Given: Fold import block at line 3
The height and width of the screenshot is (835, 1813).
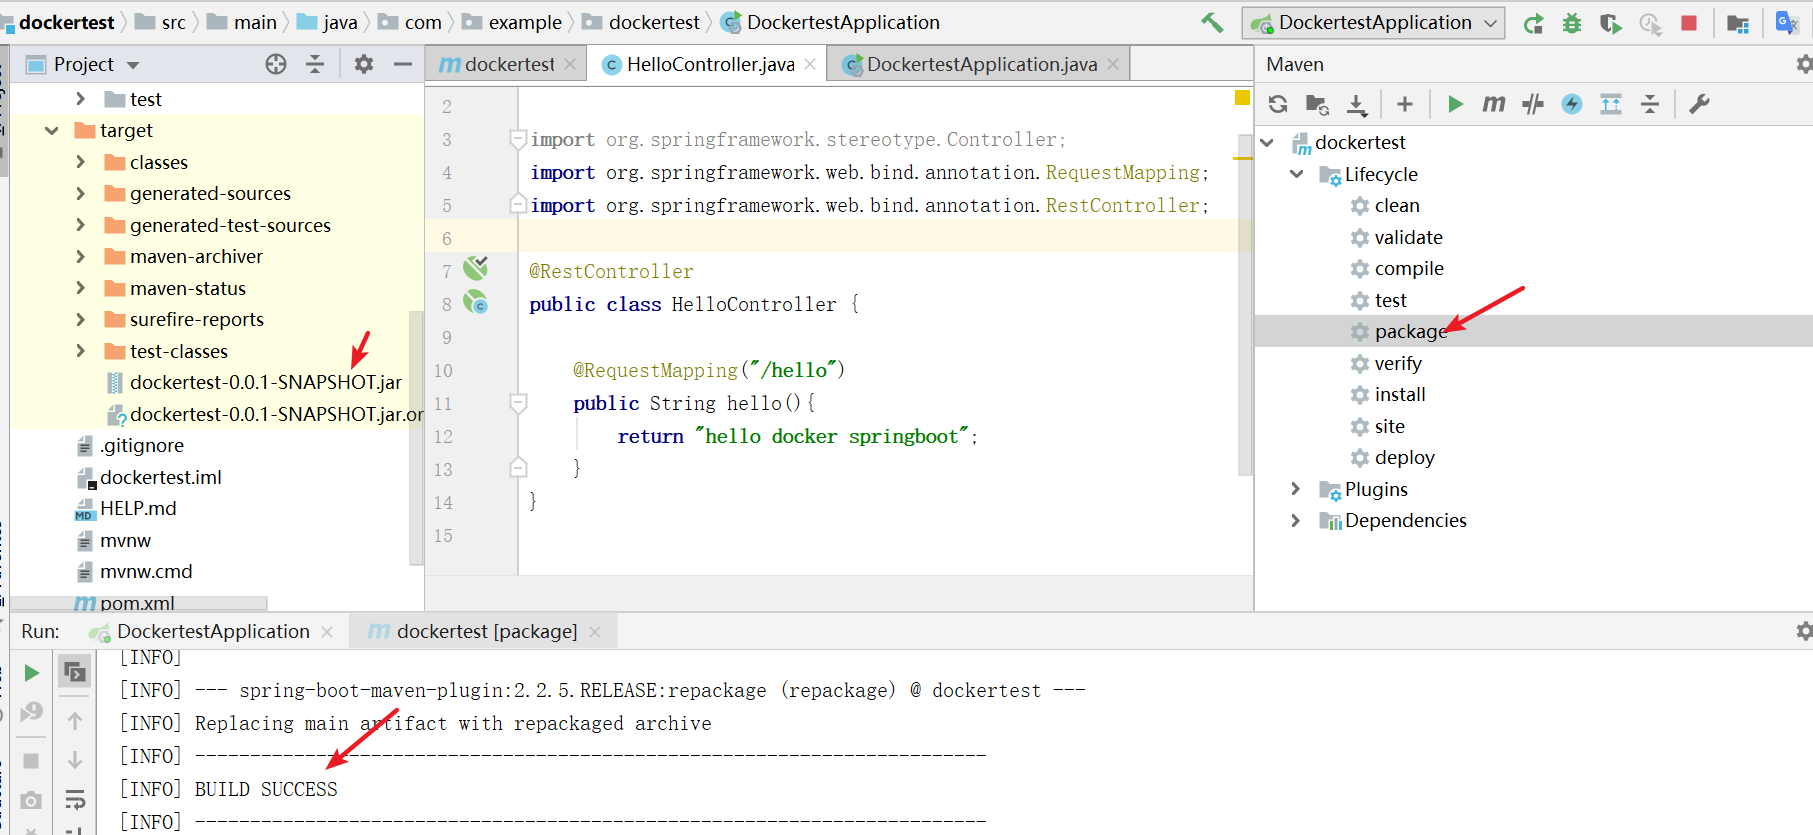Looking at the screenshot, I should 518,139.
